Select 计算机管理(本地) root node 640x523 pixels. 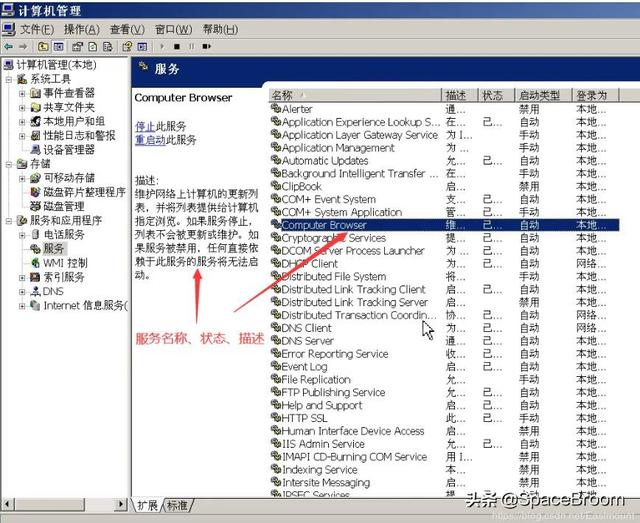(x=56, y=65)
